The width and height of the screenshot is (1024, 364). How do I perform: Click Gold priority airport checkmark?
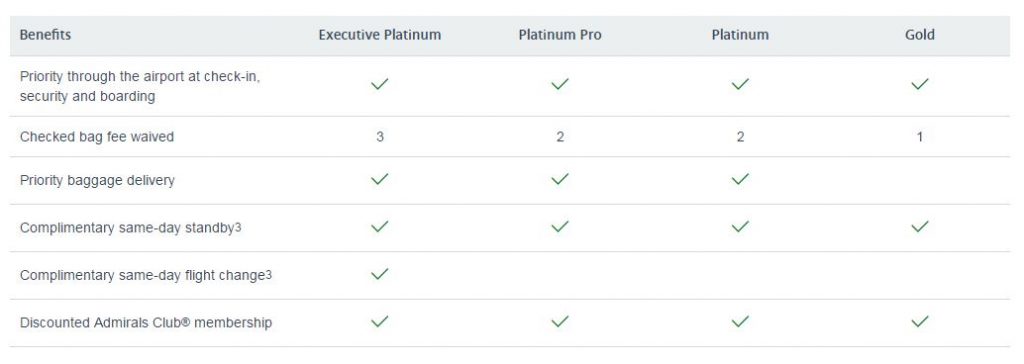(920, 84)
